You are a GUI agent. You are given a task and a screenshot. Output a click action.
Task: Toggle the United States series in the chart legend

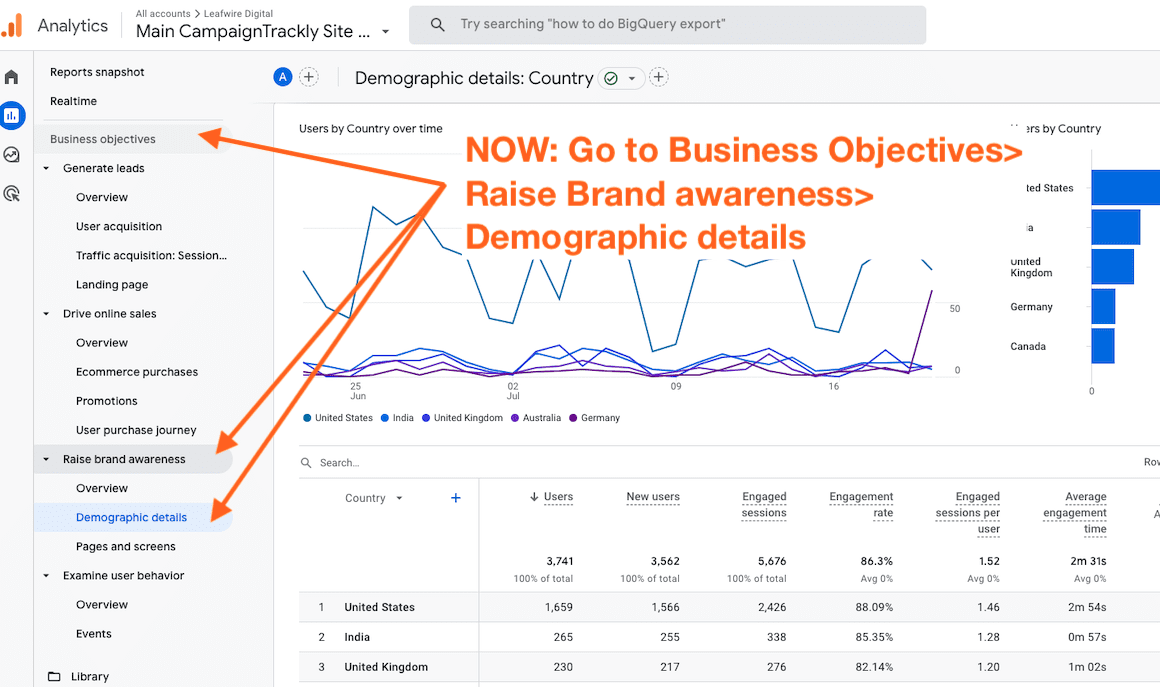point(338,417)
